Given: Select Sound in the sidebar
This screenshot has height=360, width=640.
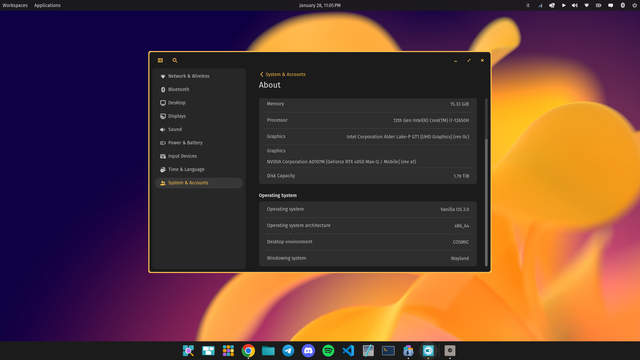Looking at the screenshot, I should [x=199, y=129].
